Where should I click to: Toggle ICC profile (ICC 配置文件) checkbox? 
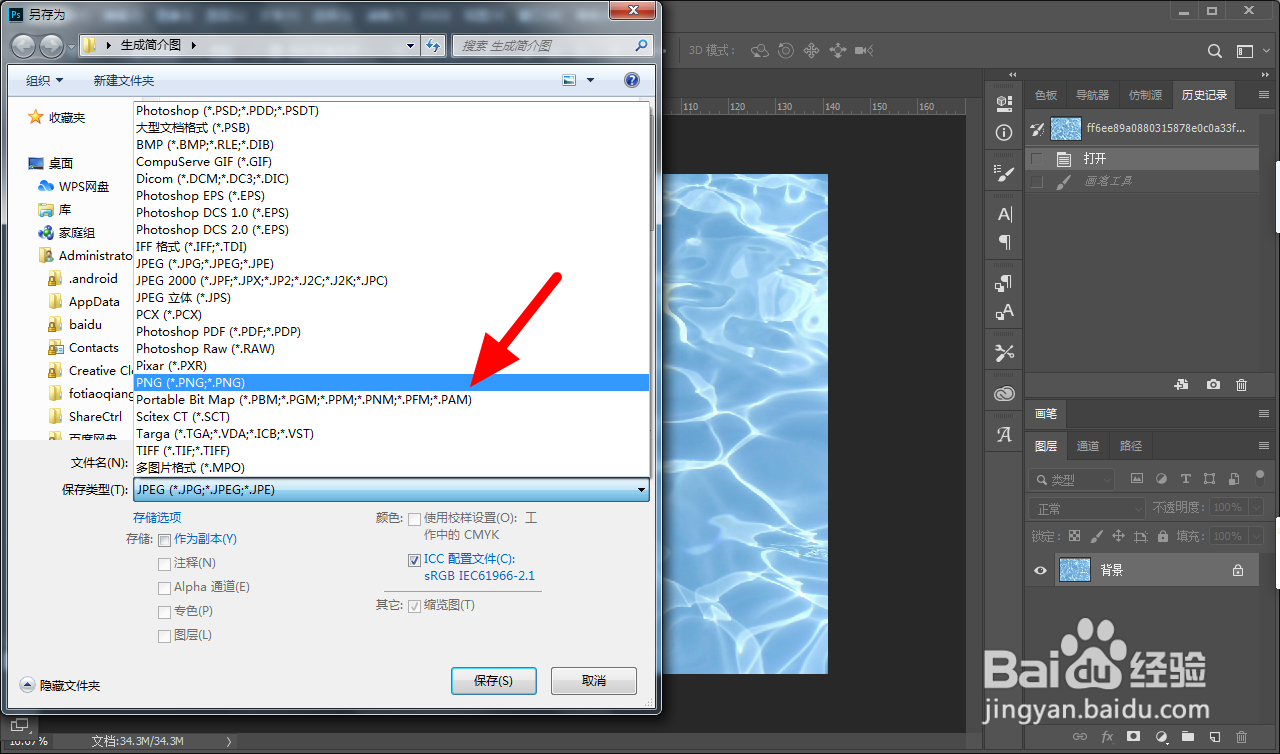(x=414, y=560)
